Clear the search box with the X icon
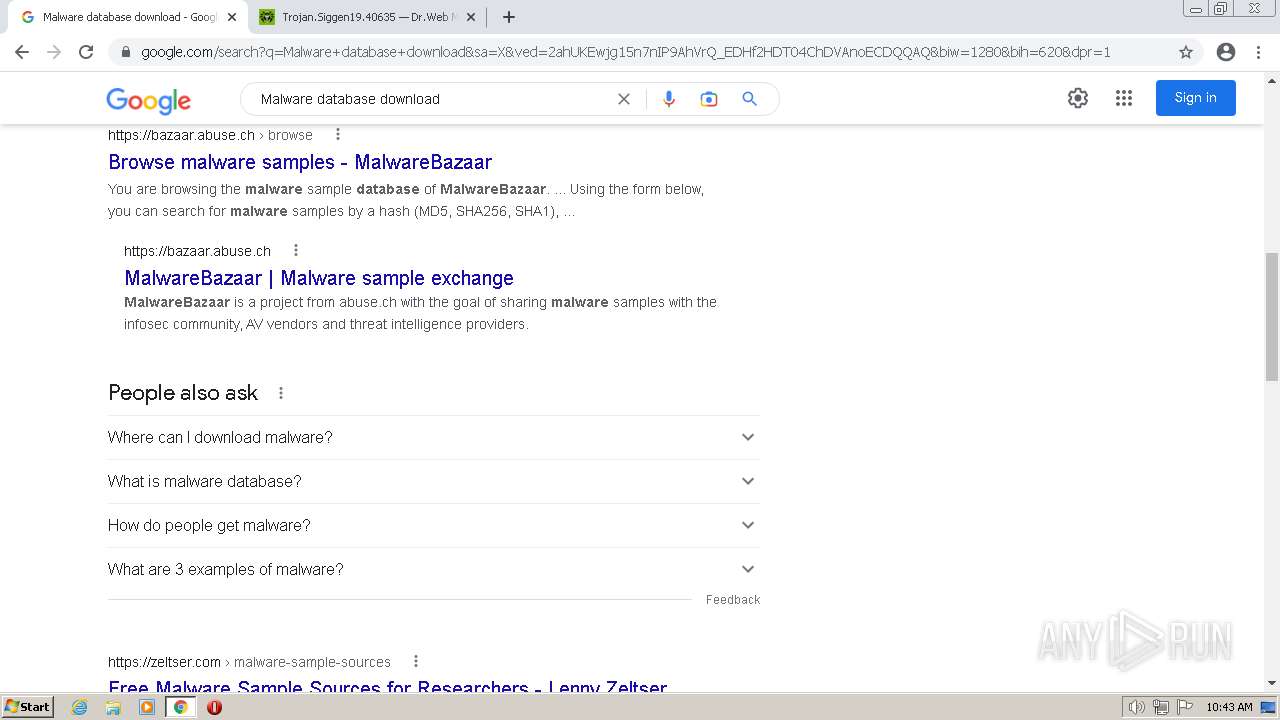1280x720 pixels. [x=624, y=99]
